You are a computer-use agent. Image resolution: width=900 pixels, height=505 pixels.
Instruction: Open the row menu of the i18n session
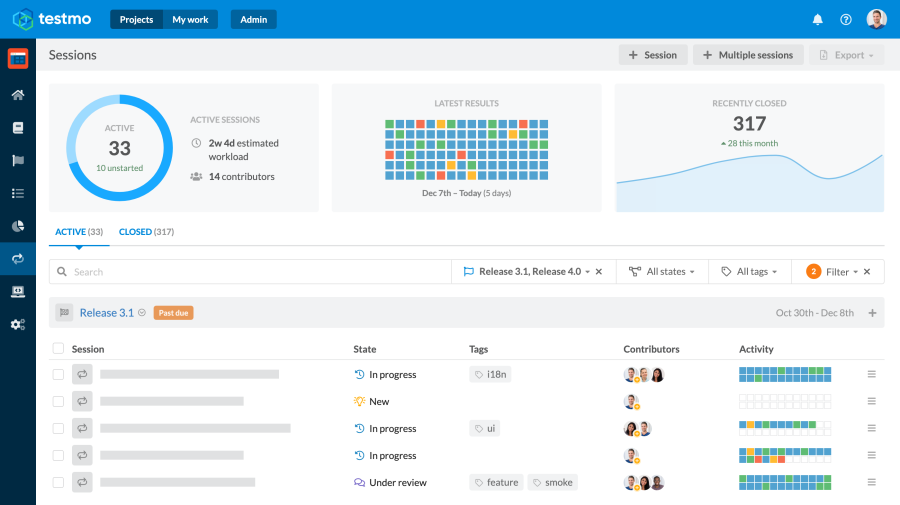pyautogui.click(x=871, y=374)
